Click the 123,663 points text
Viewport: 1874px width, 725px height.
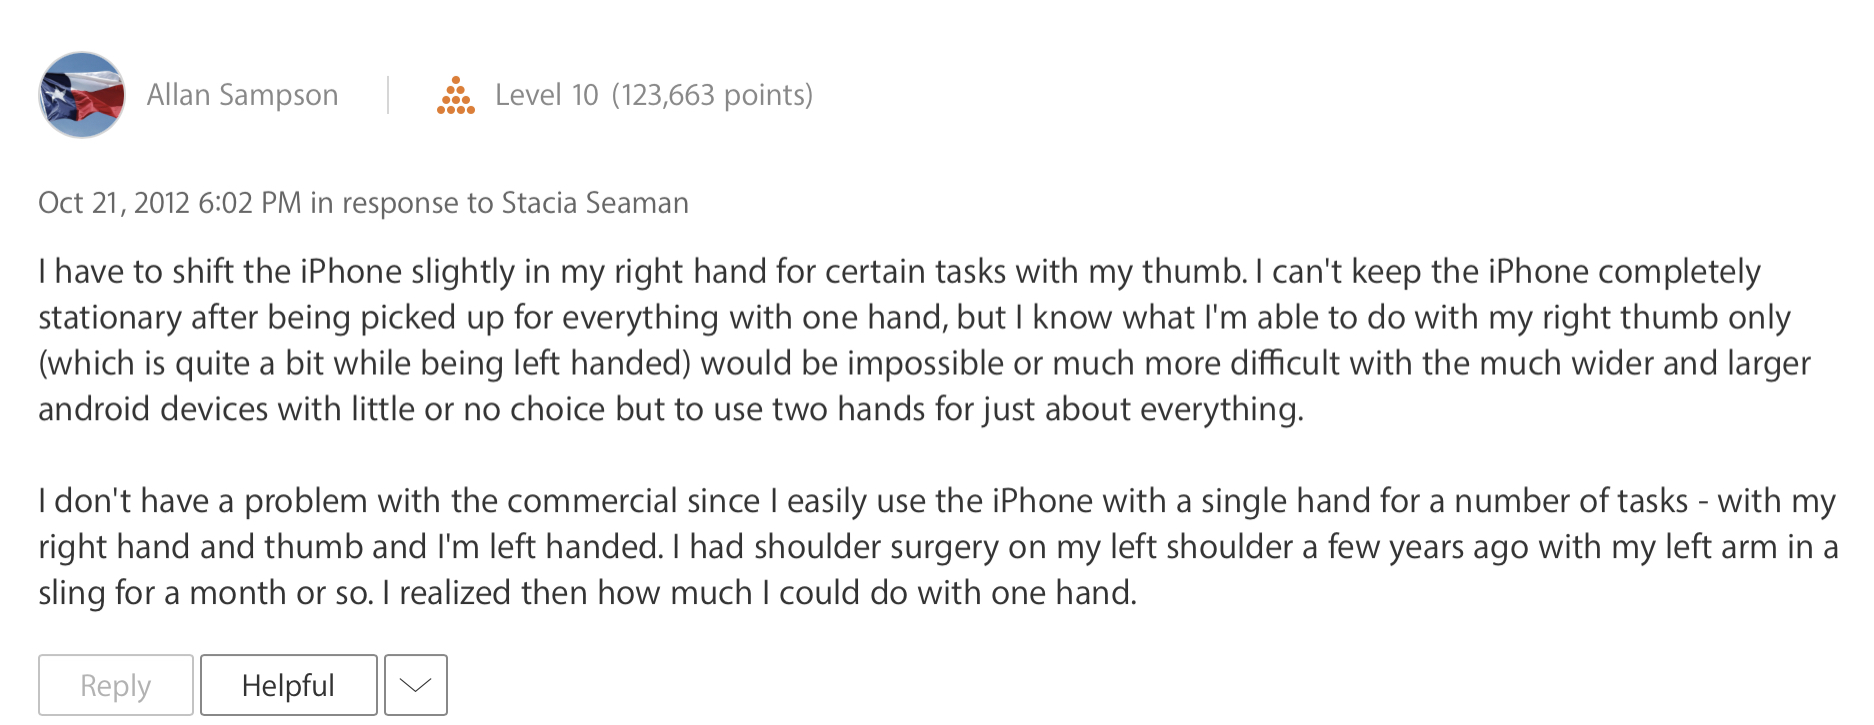pyautogui.click(x=712, y=95)
